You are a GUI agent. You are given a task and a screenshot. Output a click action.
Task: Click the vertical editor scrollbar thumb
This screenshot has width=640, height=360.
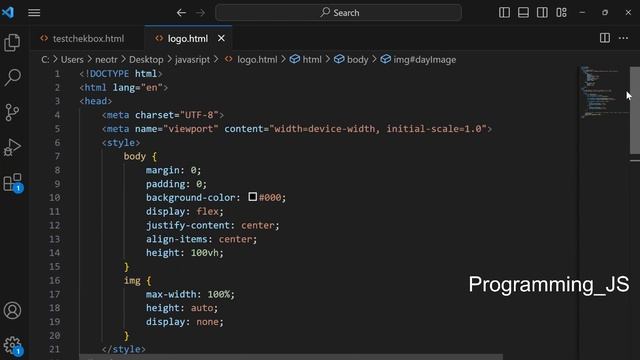635,110
